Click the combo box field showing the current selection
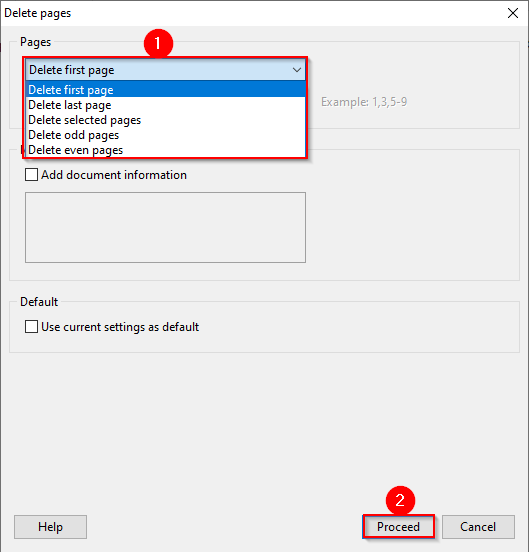This screenshot has height=552, width=529. tap(165, 70)
